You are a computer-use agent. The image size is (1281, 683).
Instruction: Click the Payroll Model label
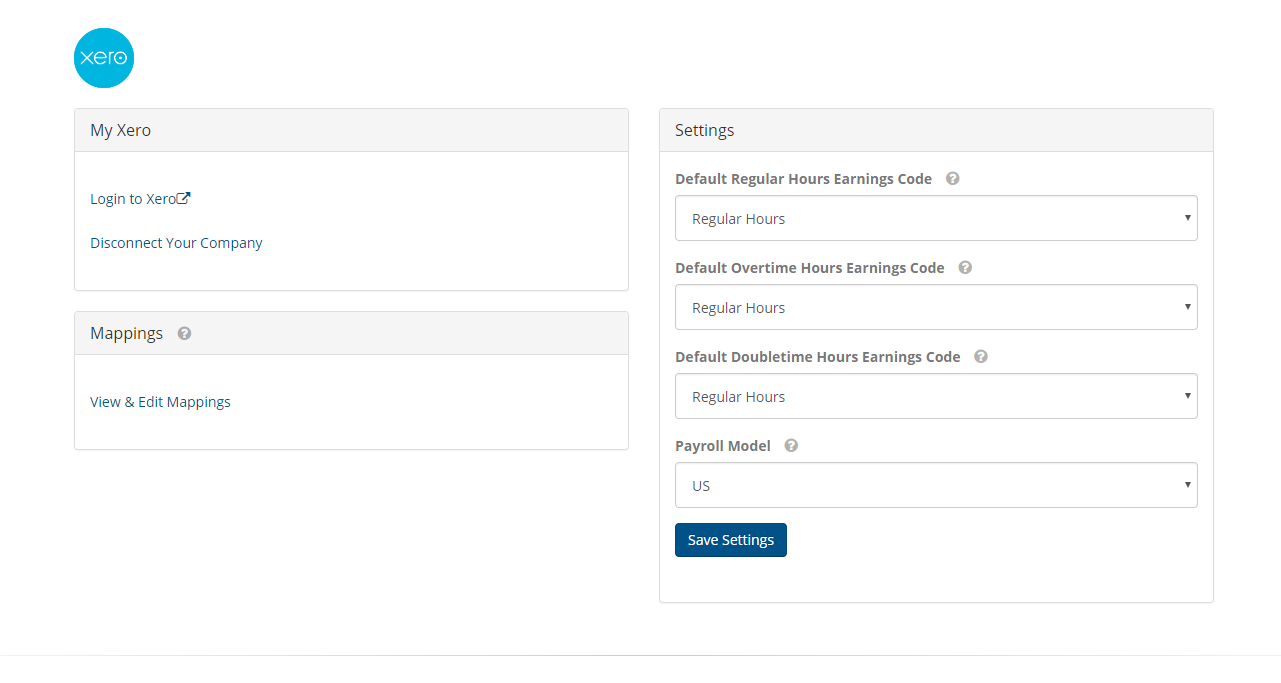click(723, 446)
